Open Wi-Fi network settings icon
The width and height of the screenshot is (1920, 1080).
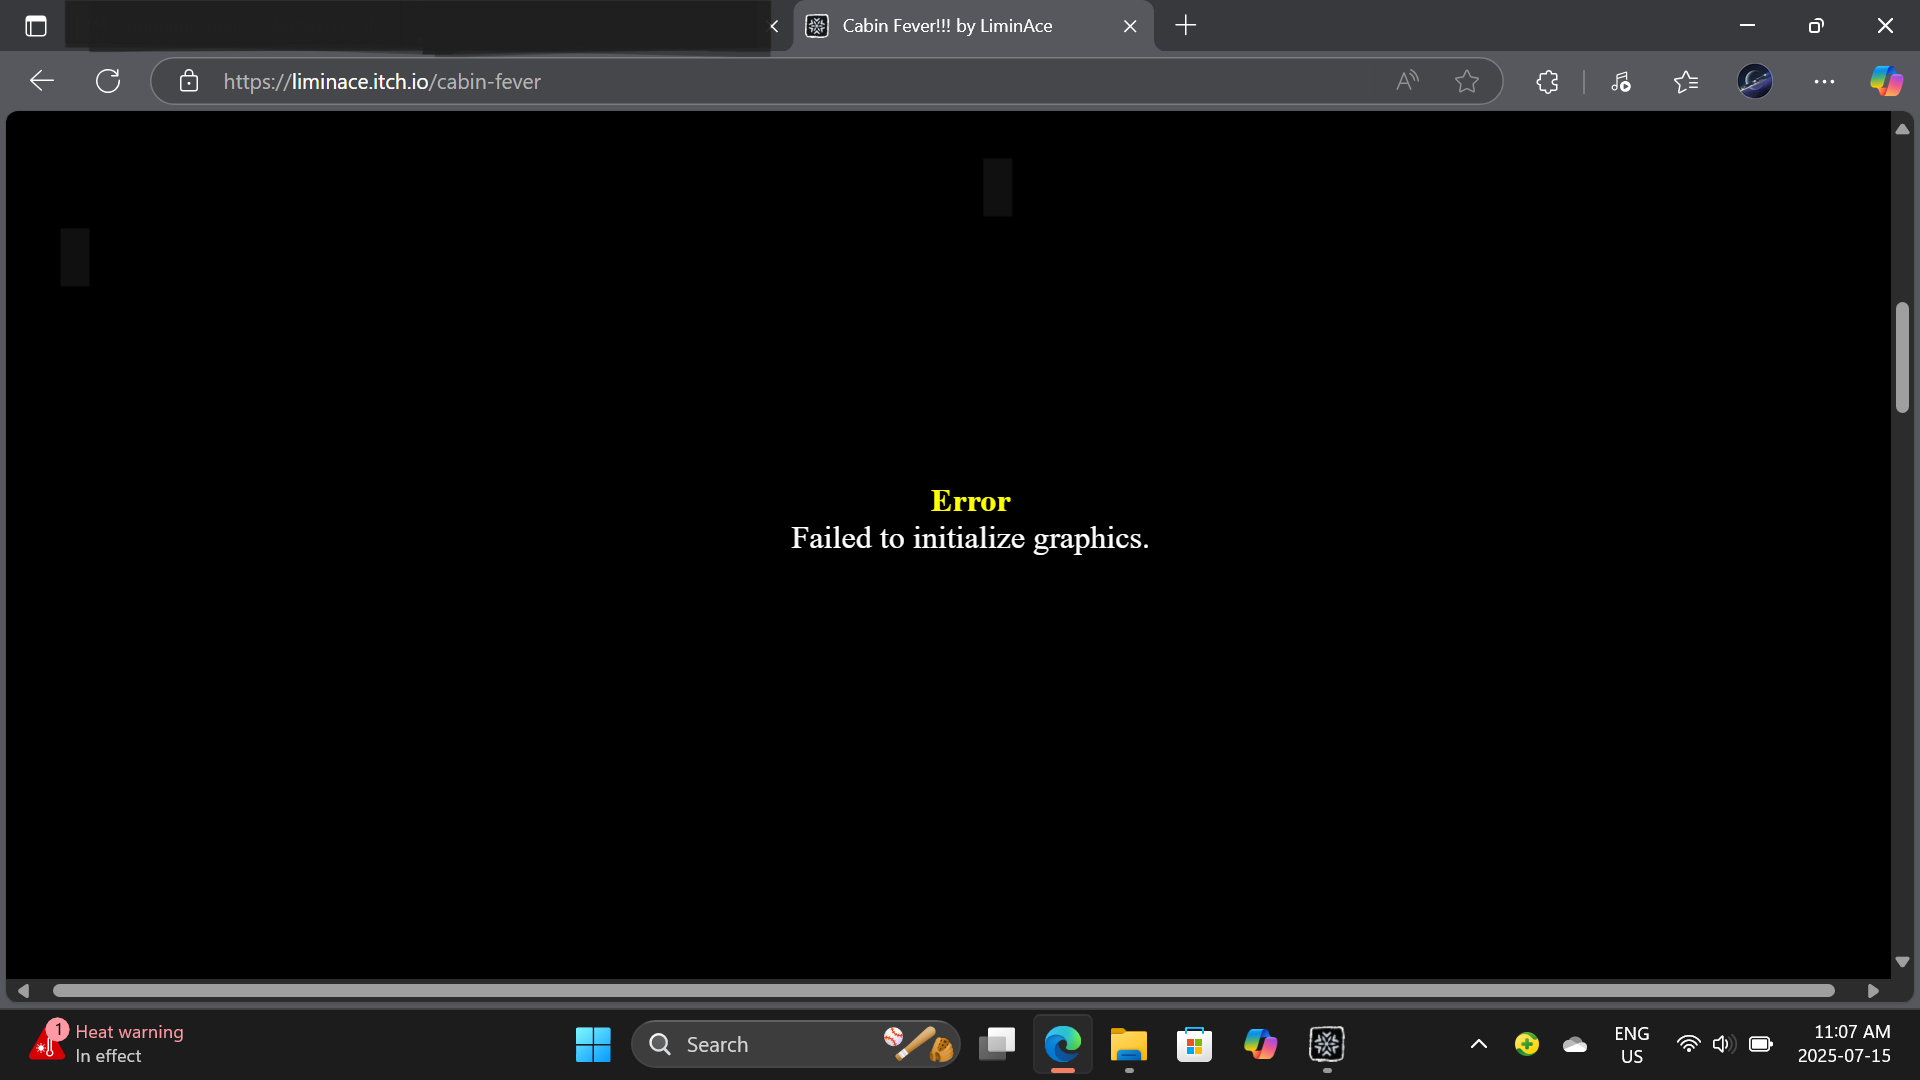click(1688, 1044)
